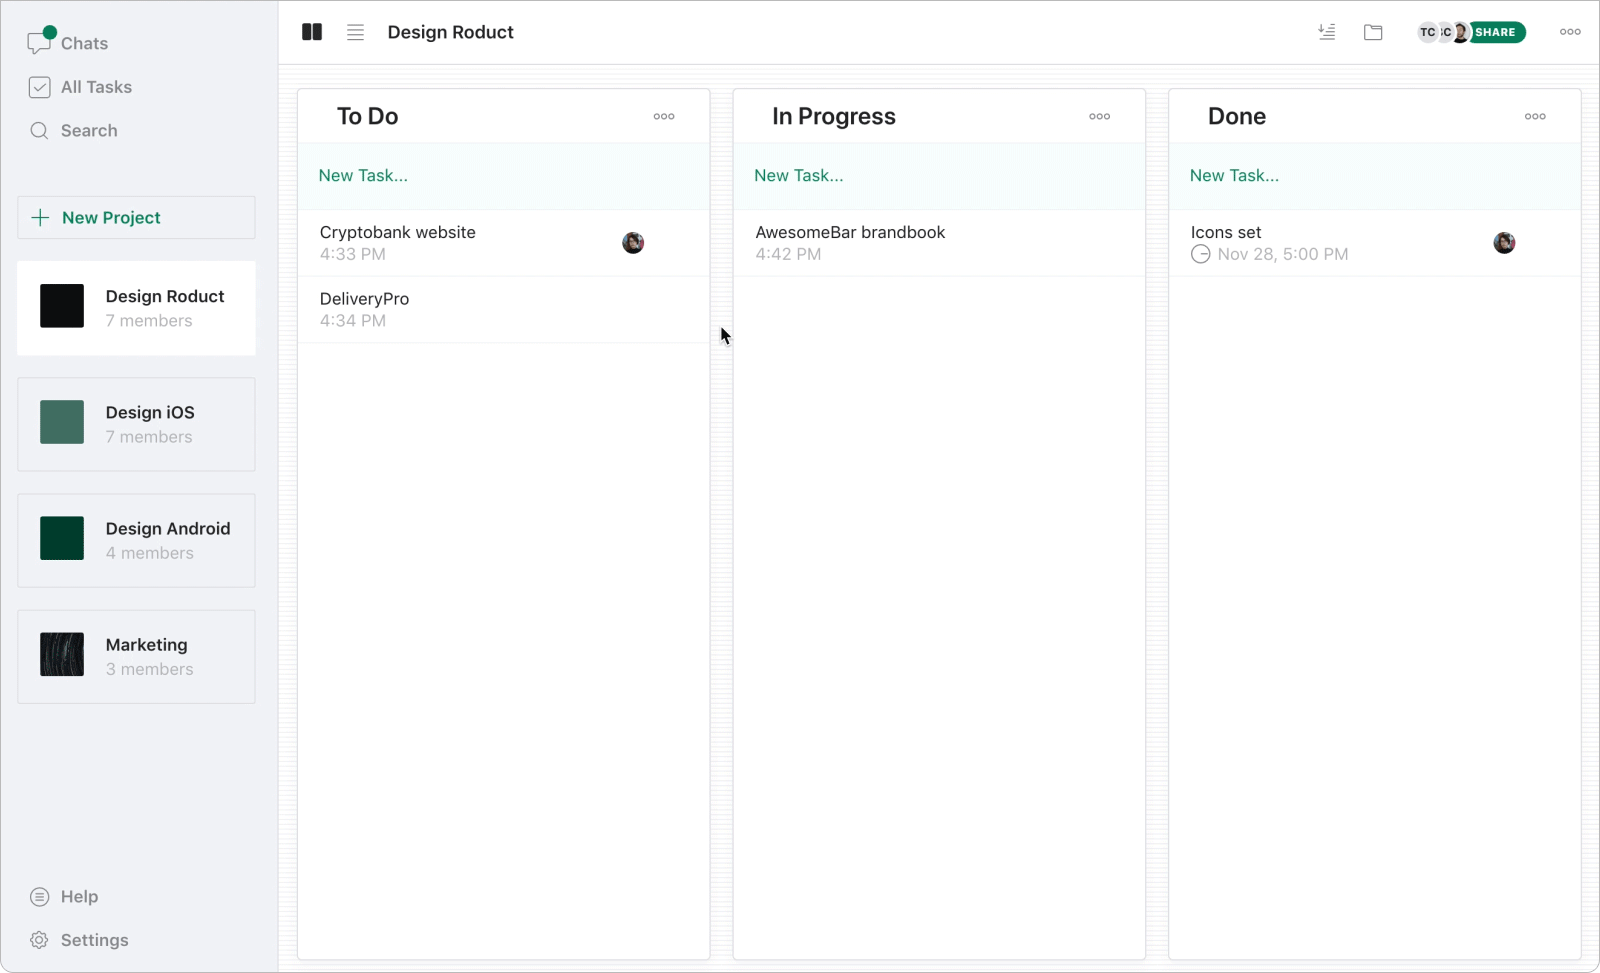Click the TC member avatar
Viewport: 1600px width, 973px height.
coord(1427,32)
